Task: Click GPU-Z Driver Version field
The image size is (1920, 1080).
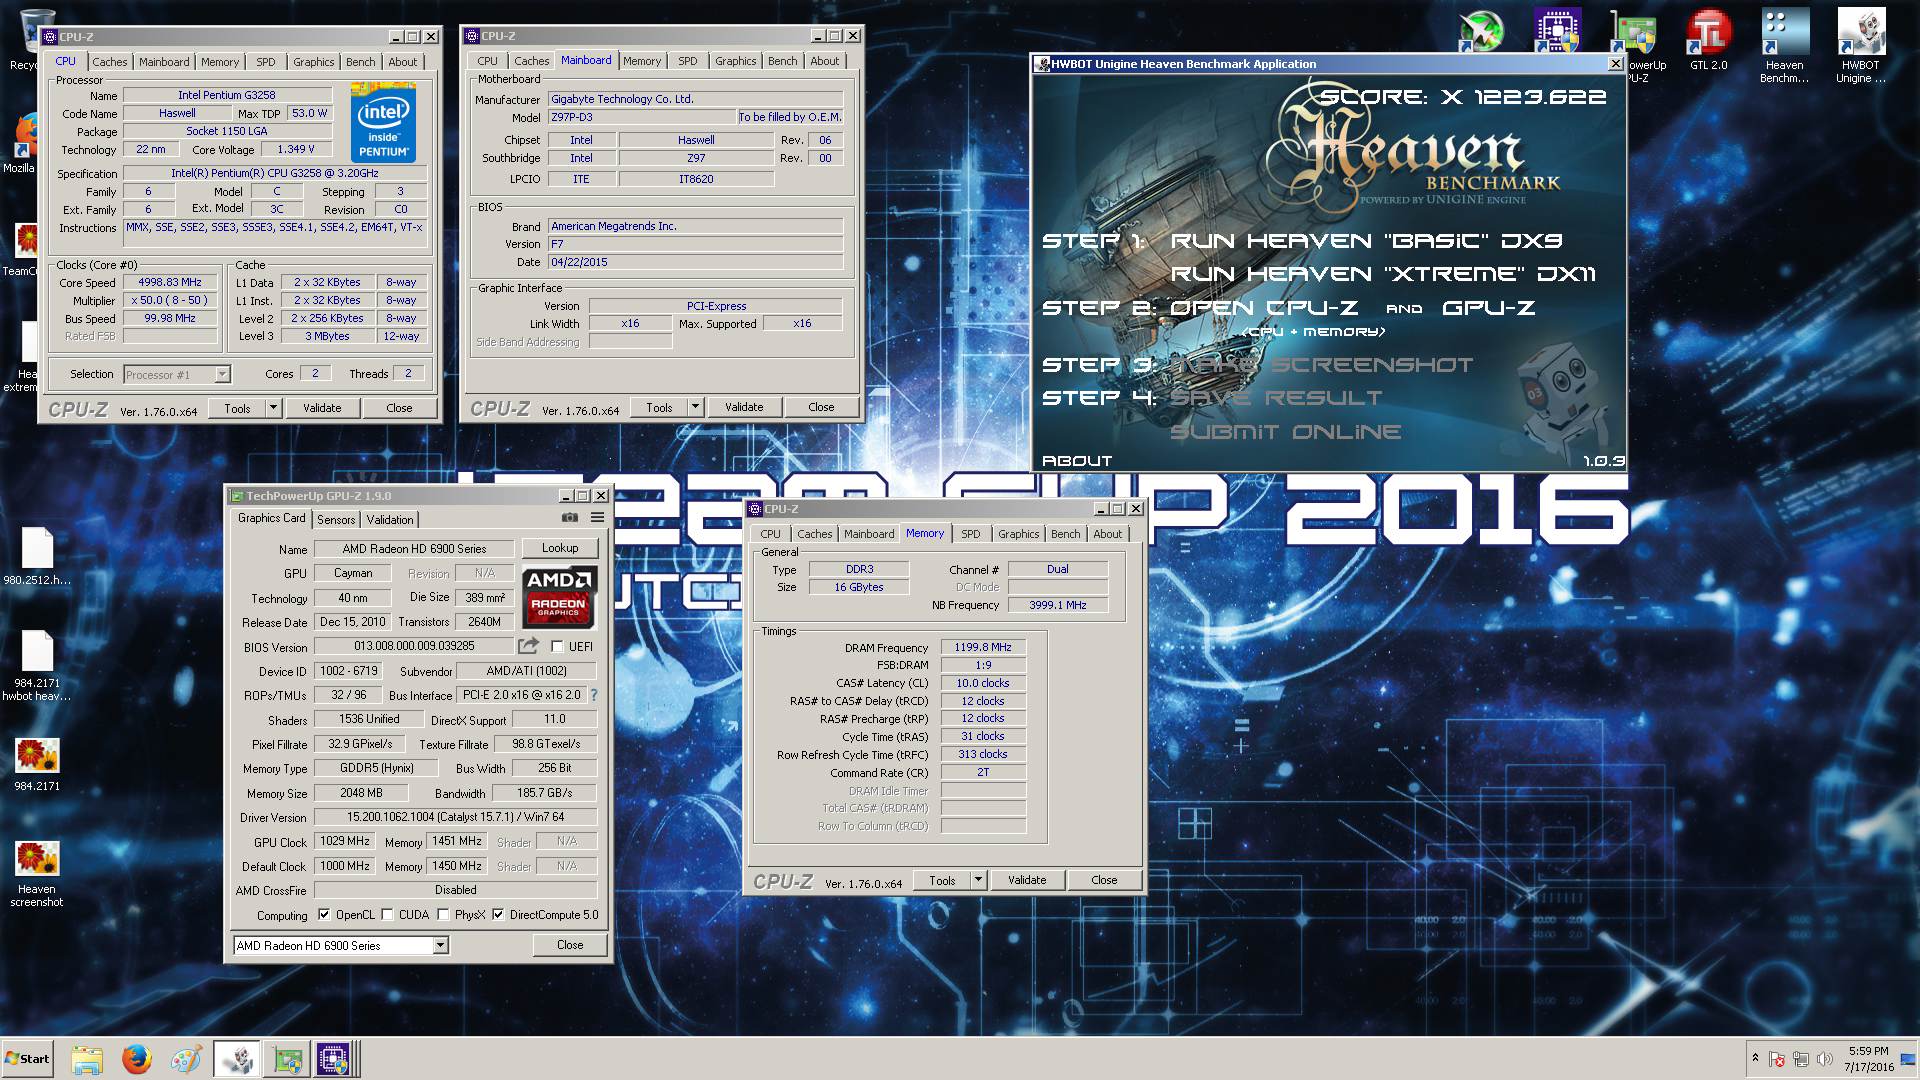Action: pos(455,817)
